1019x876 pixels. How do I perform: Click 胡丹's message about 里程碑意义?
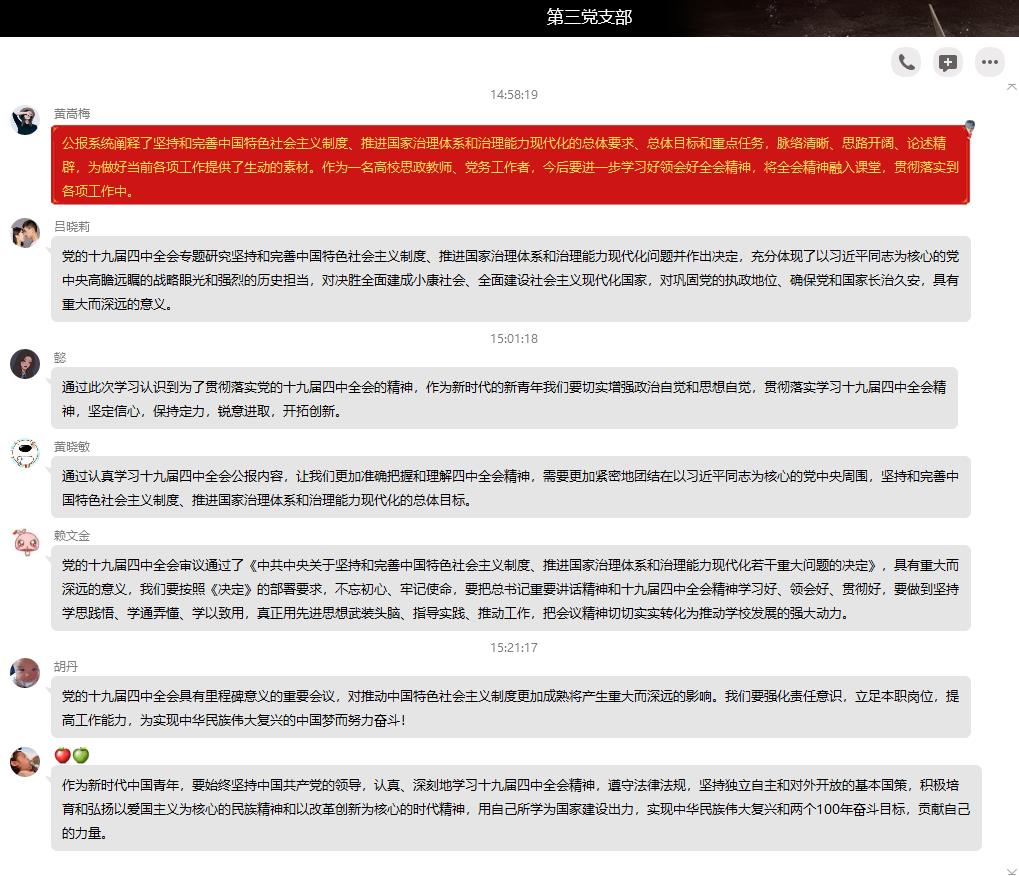(510, 707)
